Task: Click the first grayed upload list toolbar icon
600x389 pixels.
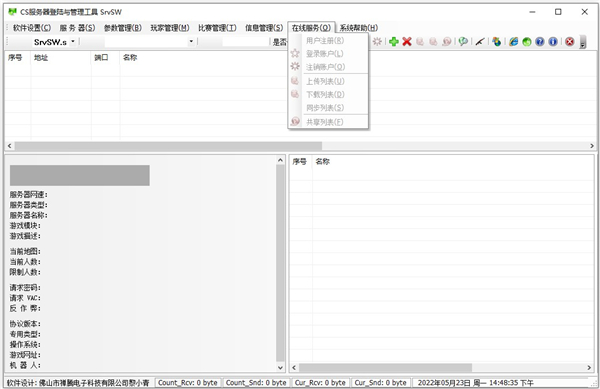Action: tap(420, 42)
